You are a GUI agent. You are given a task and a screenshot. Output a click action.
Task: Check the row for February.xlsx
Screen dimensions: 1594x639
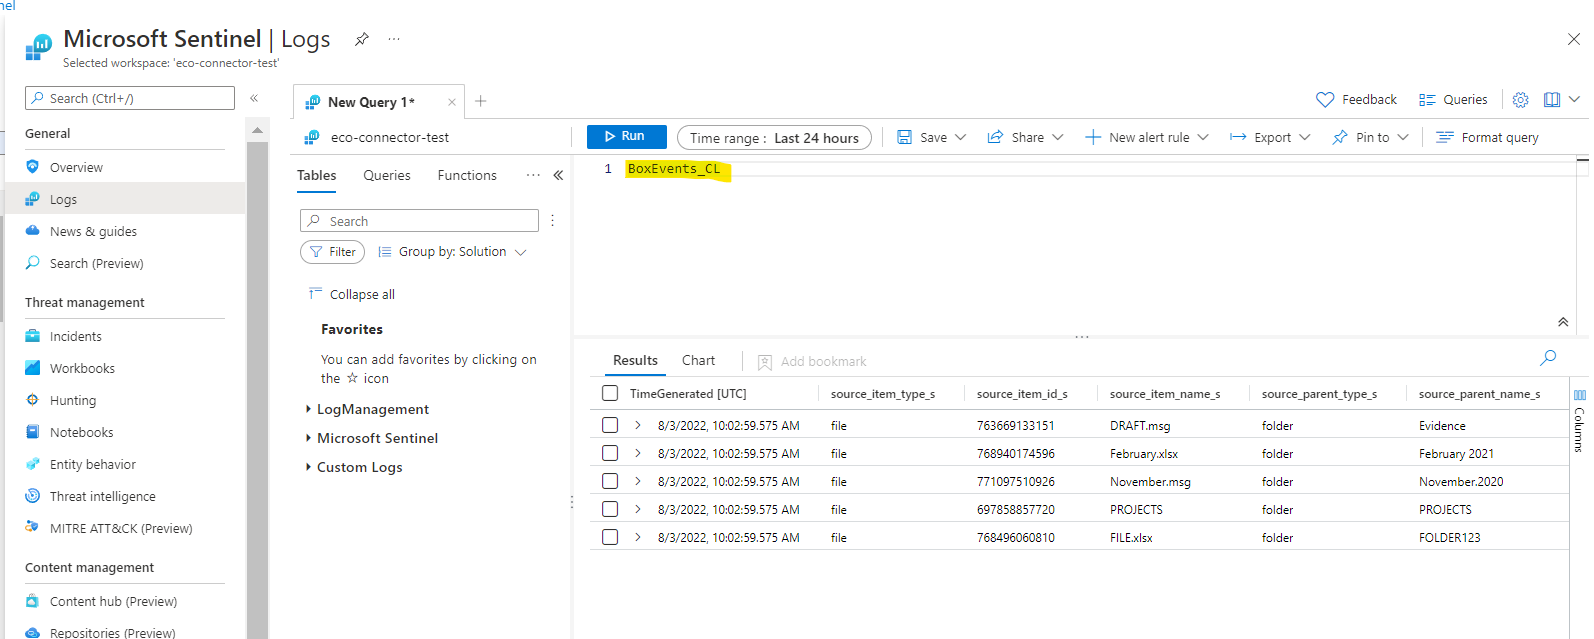610,453
